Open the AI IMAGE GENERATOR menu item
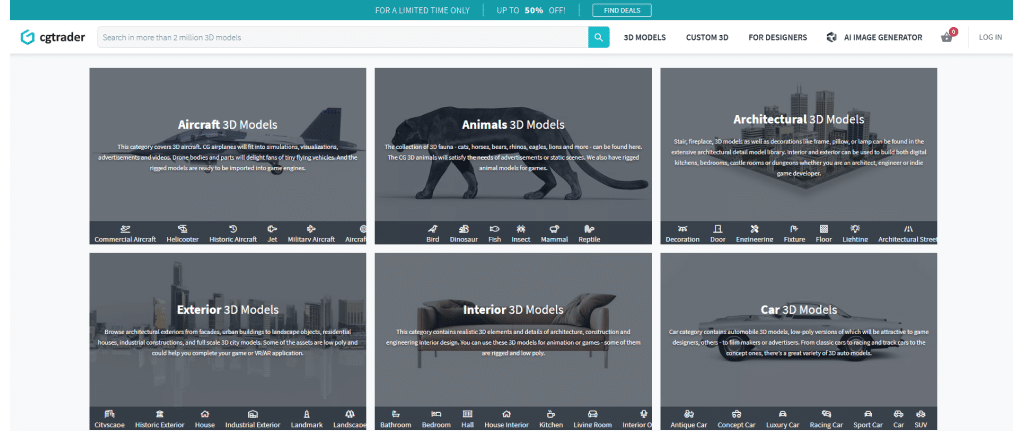The image size is (1024, 431). pos(874,37)
